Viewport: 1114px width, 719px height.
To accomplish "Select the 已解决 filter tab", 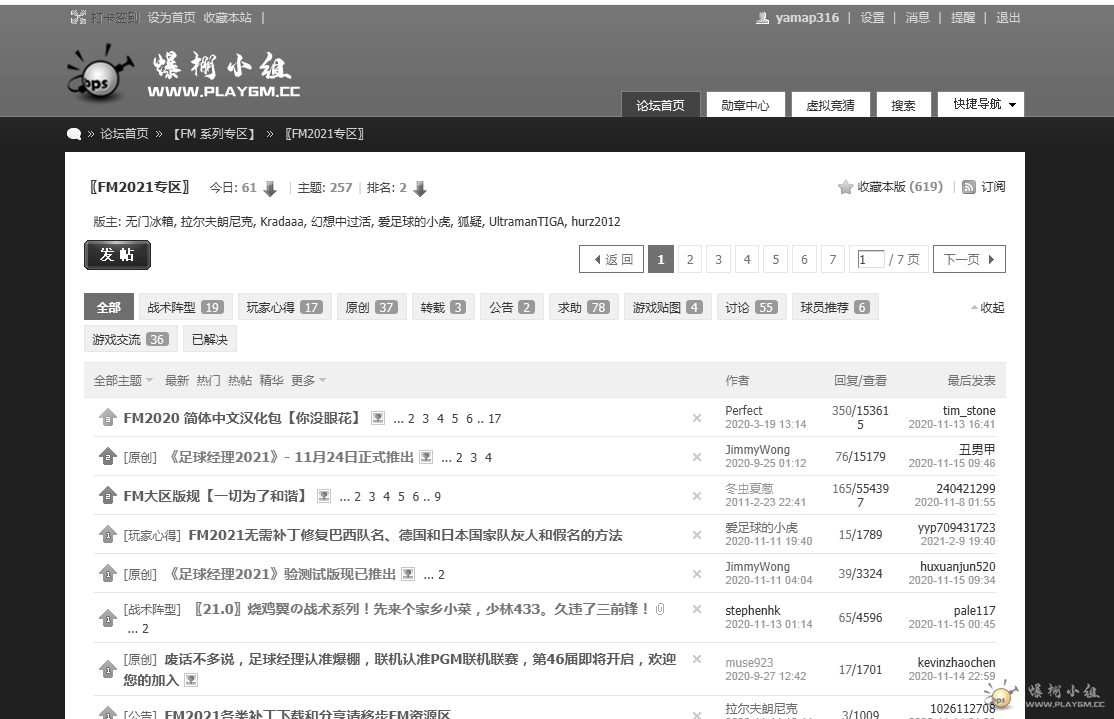I will [x=210, y=339].
